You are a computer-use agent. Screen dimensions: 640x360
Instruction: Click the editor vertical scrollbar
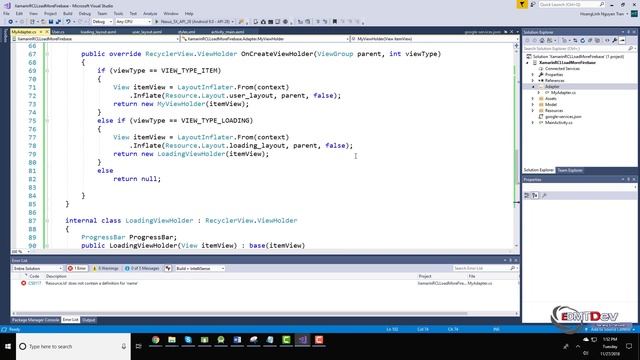pos(516,146)
